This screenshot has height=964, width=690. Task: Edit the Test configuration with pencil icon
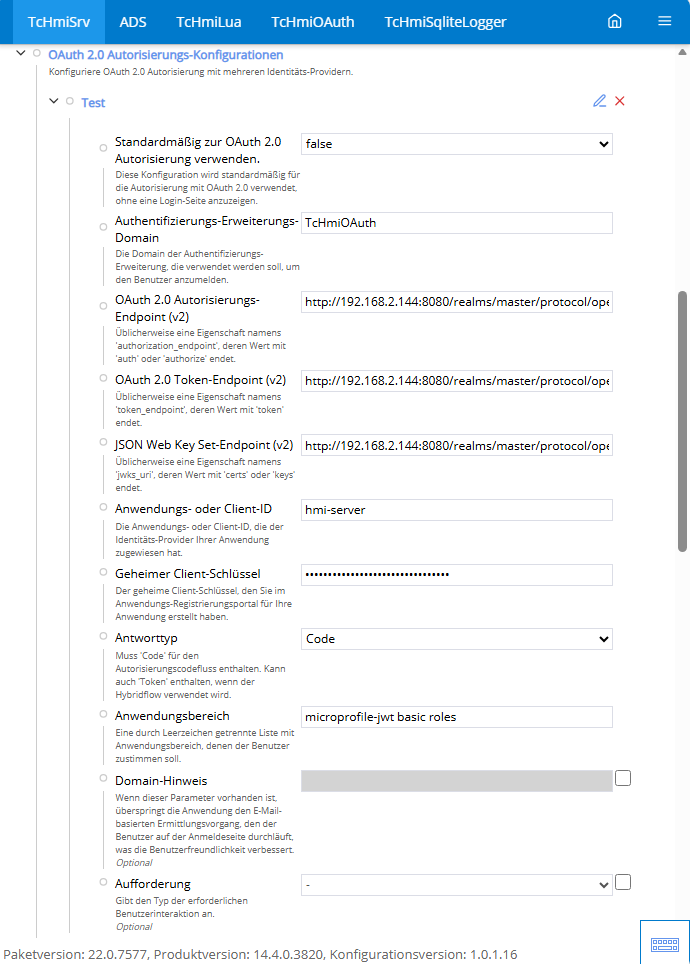[600, 101]
